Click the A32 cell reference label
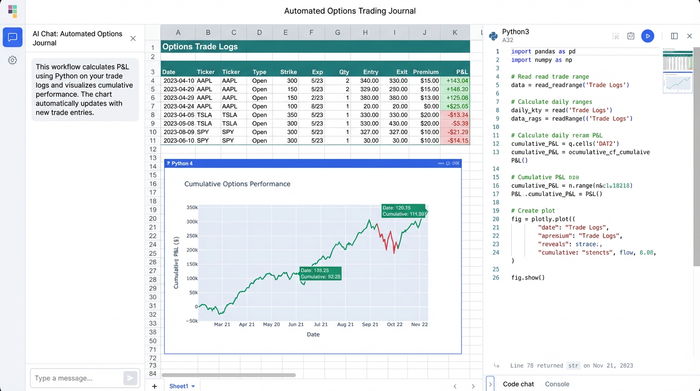Image resolution: width=700 pixels, height=391 pixels. coord(508,40)
